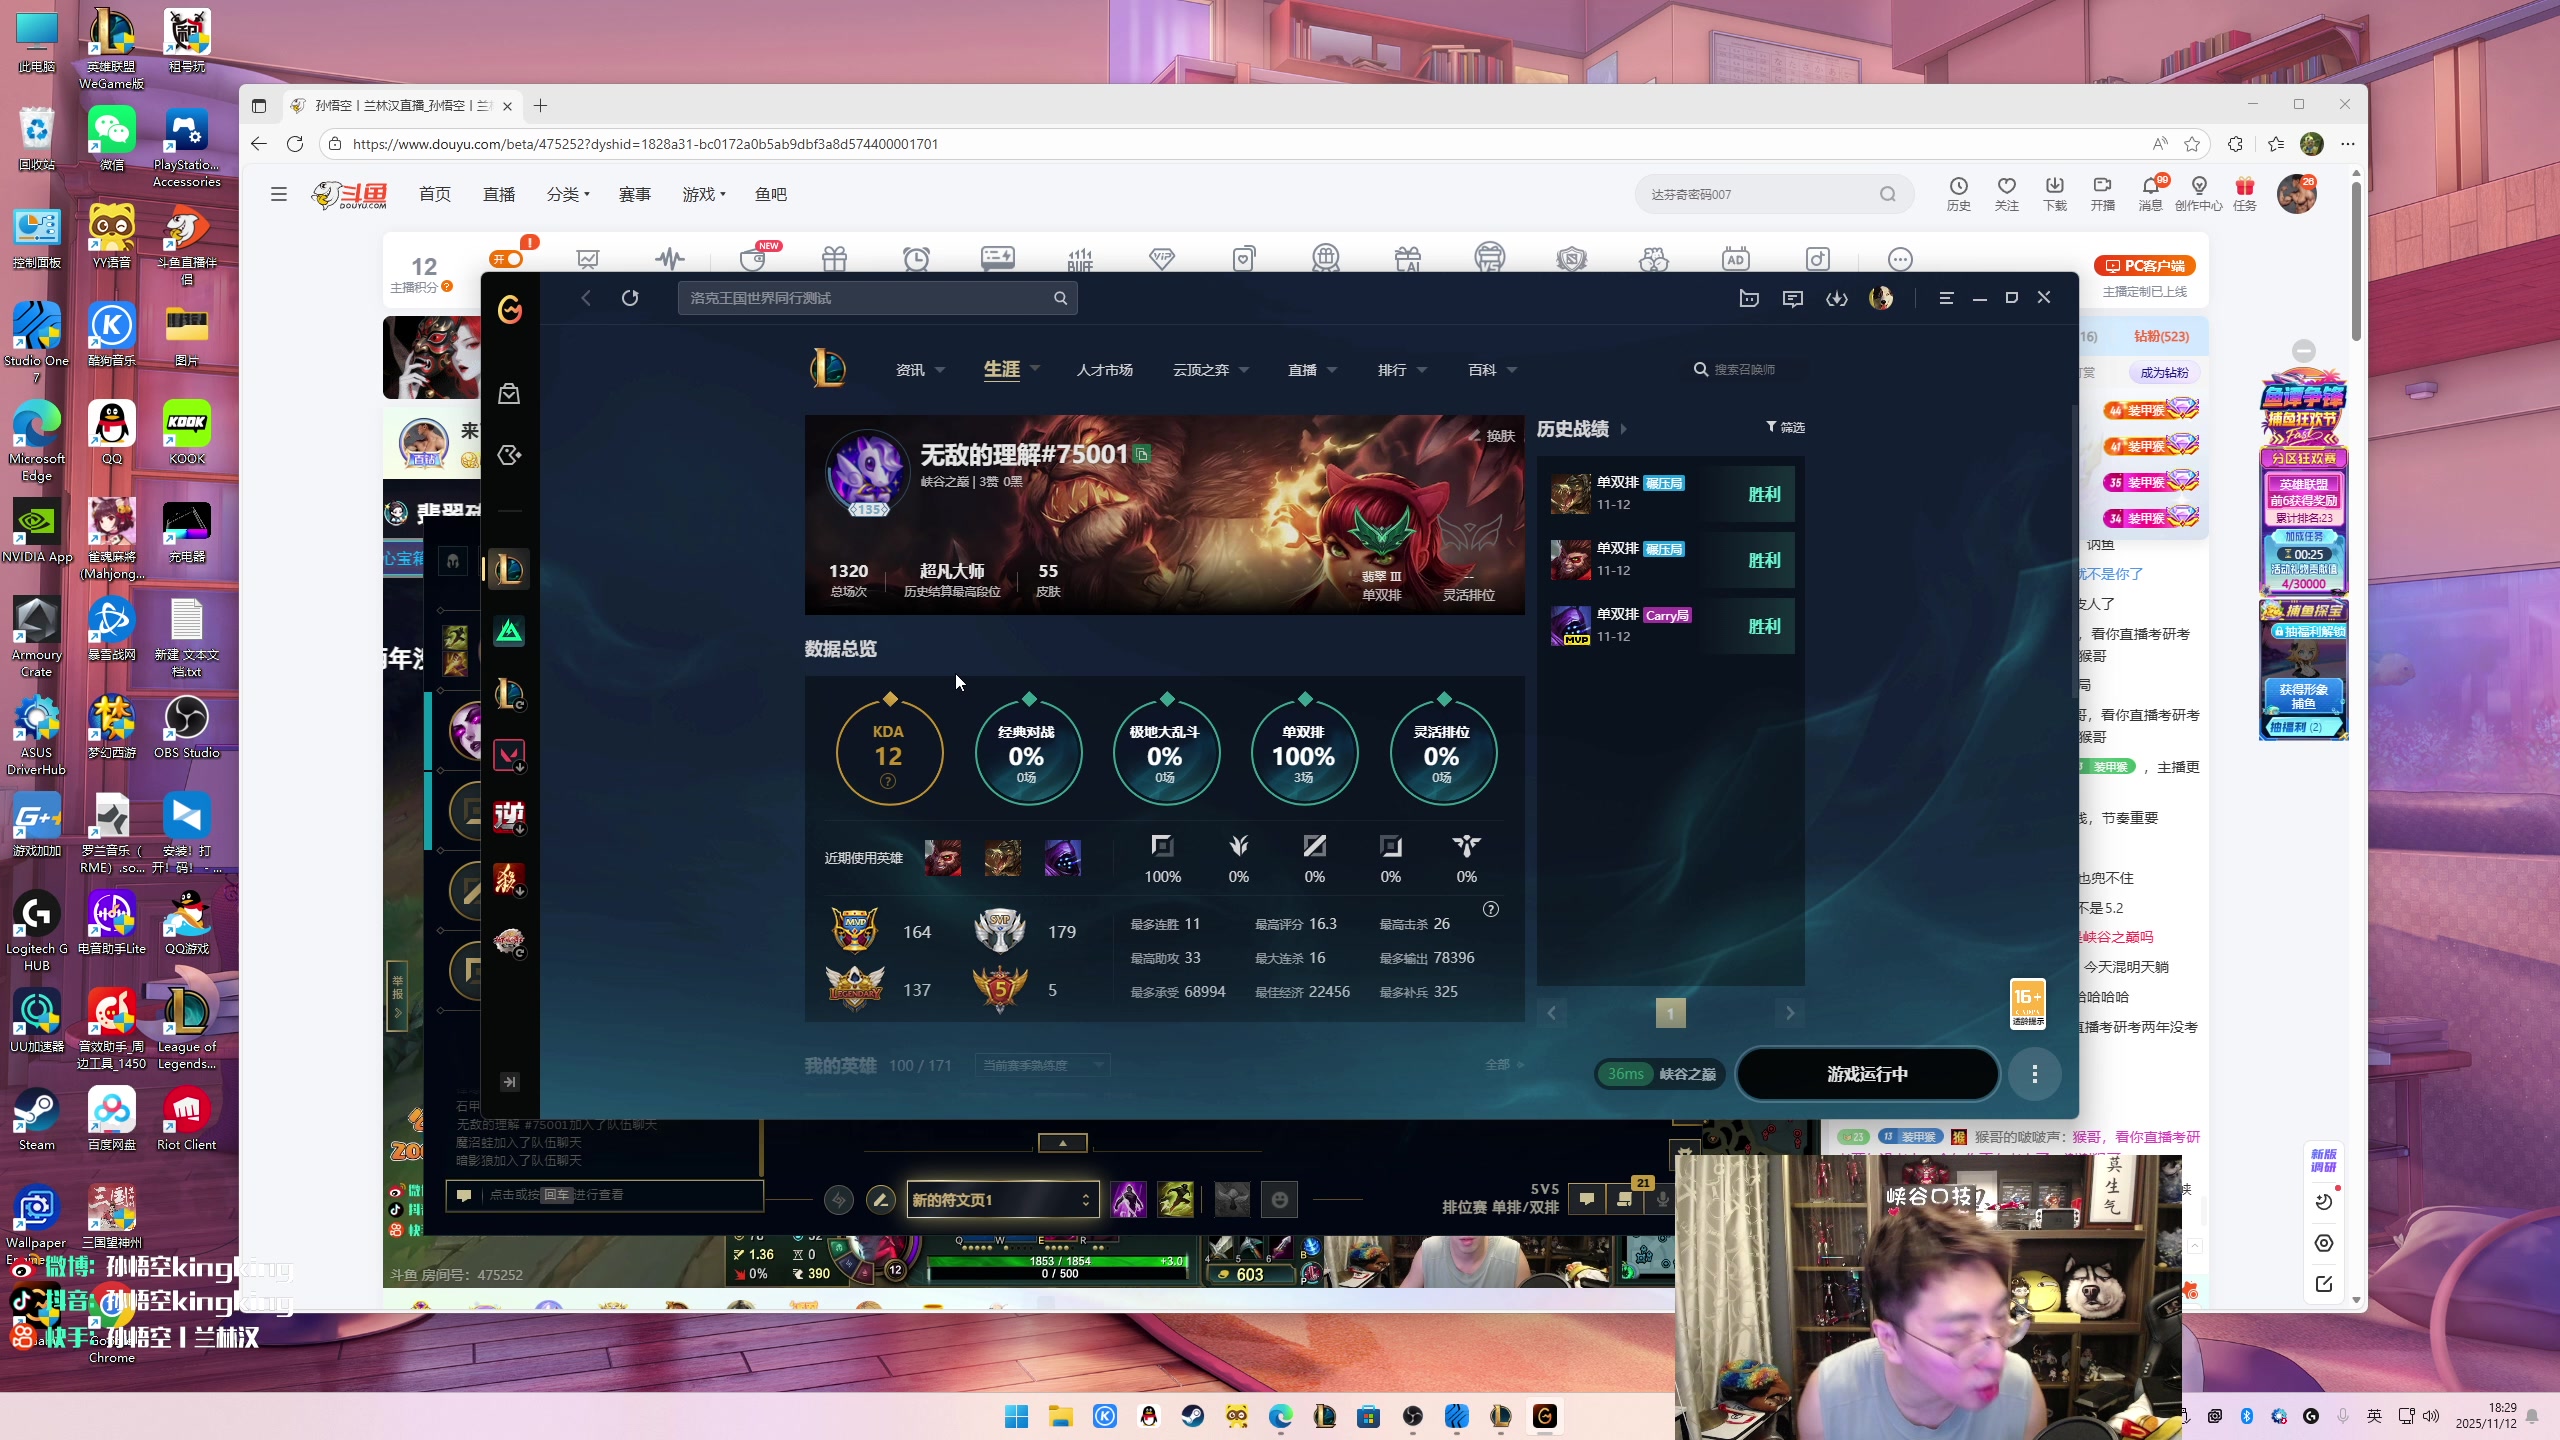Open the Valorant icon in WeGame sidebar

click(509, 755)
